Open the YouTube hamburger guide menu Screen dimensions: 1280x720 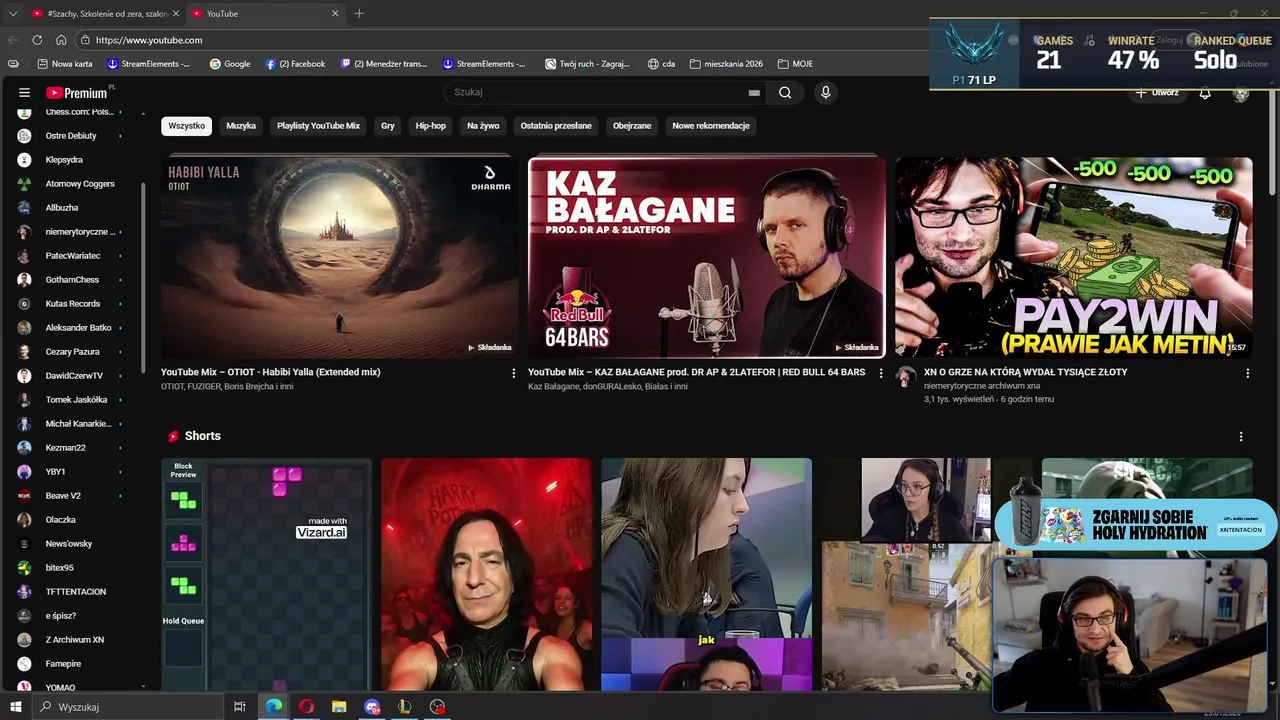tap(24, 93)
